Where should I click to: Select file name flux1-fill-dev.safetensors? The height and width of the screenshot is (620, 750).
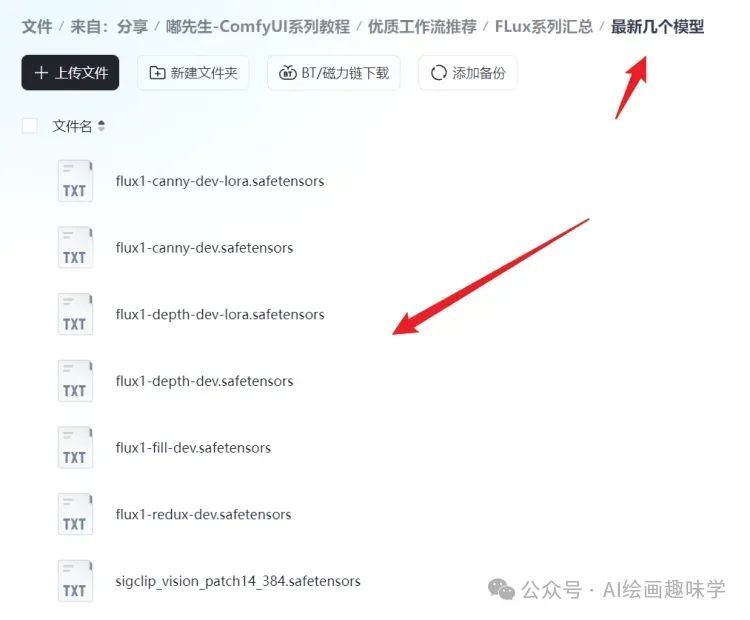(x=193, y=448)
